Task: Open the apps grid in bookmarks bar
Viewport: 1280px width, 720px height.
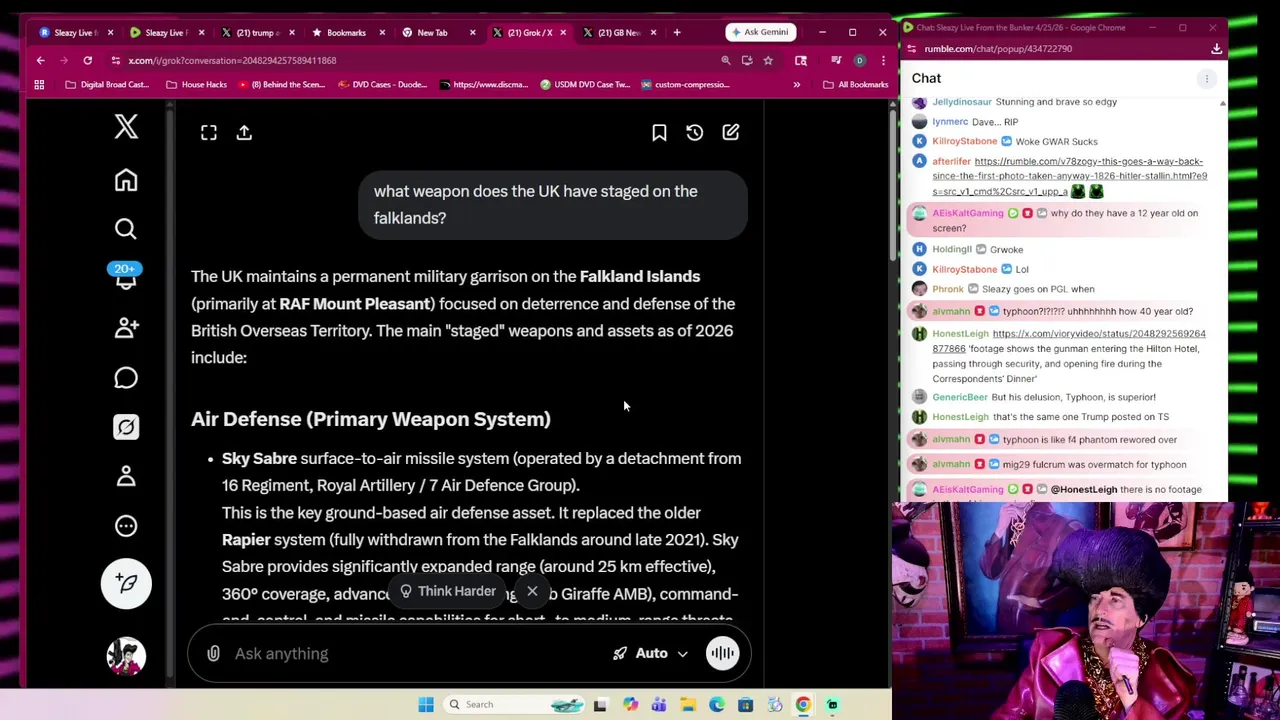Action: coord(39,85)
